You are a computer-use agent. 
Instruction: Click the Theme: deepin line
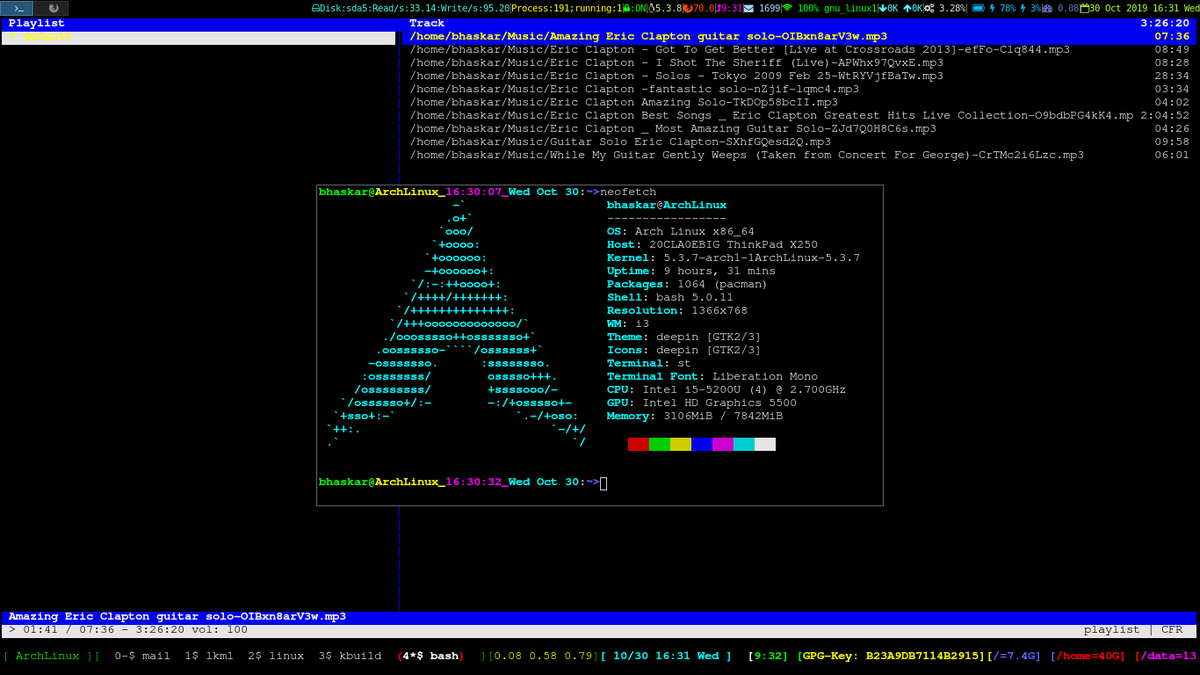(x=684, y=337)
